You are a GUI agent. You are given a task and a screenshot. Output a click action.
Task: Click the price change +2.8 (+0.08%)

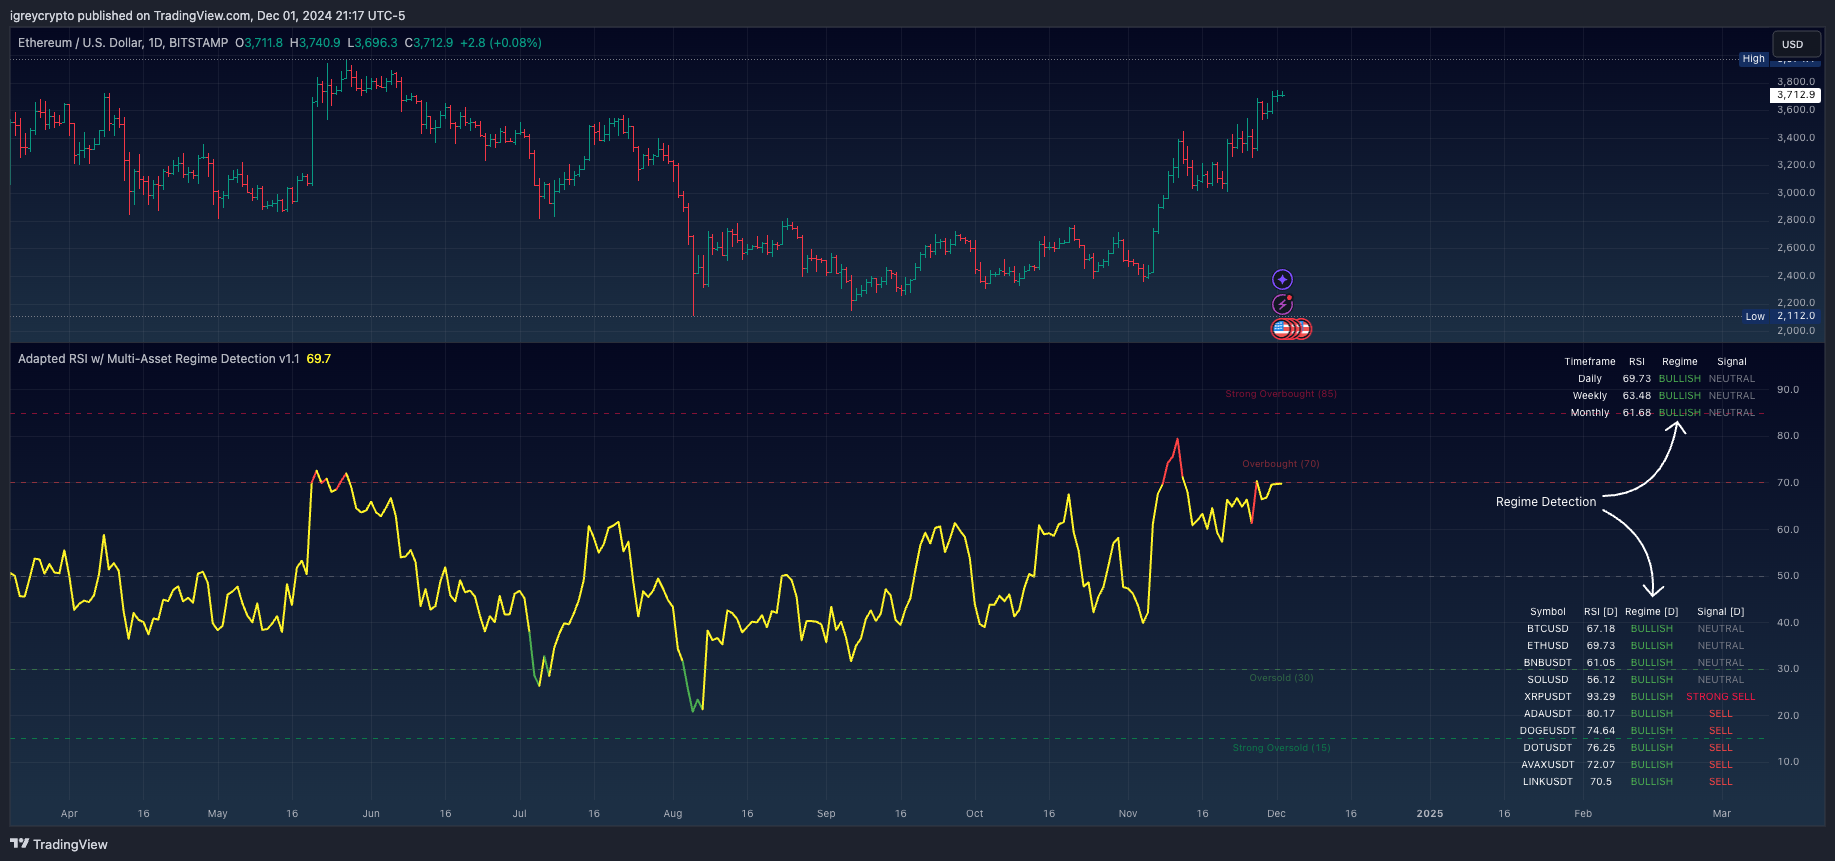click(501, 43)
